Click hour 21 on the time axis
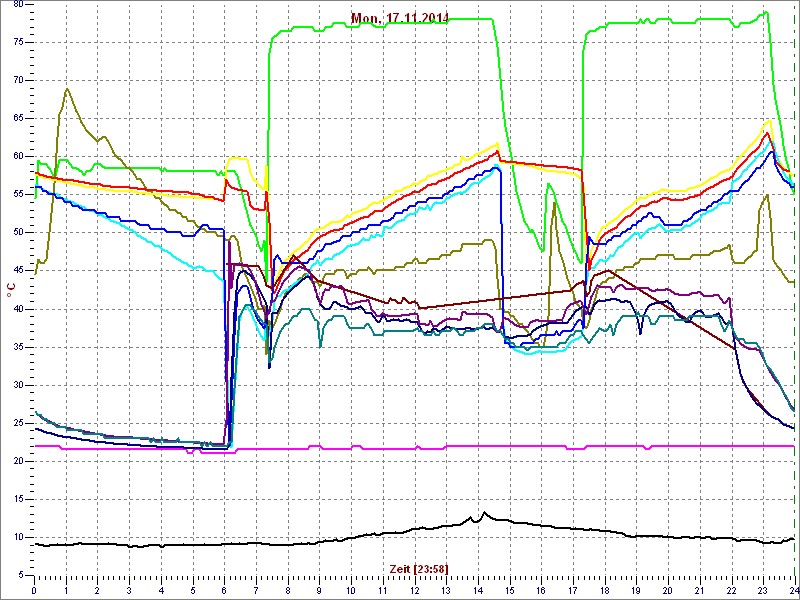The width and height of the screenshot is (800, 600). 699,590
